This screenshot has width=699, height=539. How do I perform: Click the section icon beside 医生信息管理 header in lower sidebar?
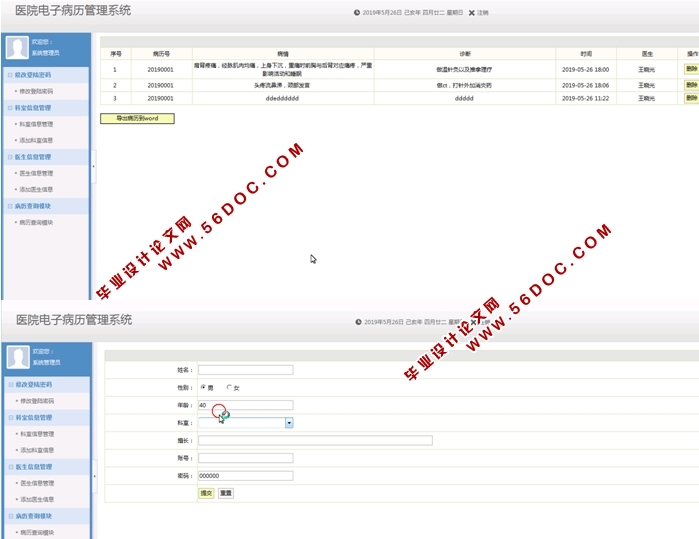pos(10,467)
